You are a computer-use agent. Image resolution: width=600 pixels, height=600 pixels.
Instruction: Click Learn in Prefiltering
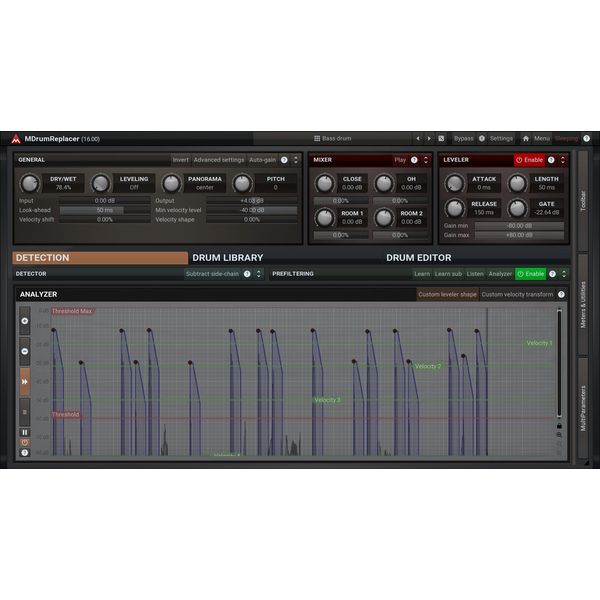(x=422, y=274)
